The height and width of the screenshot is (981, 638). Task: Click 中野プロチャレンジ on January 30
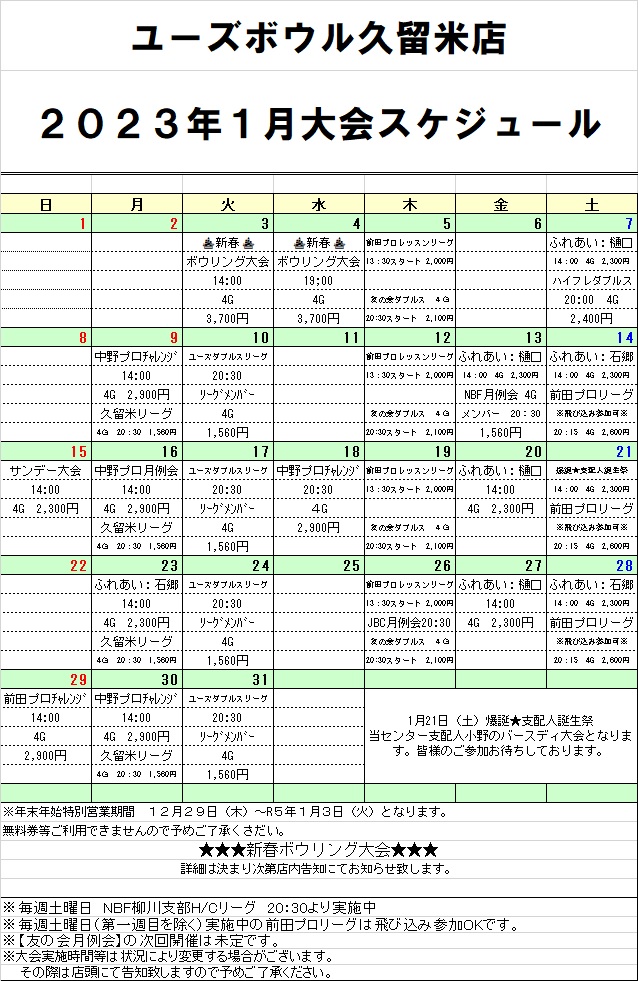point(137,698)
